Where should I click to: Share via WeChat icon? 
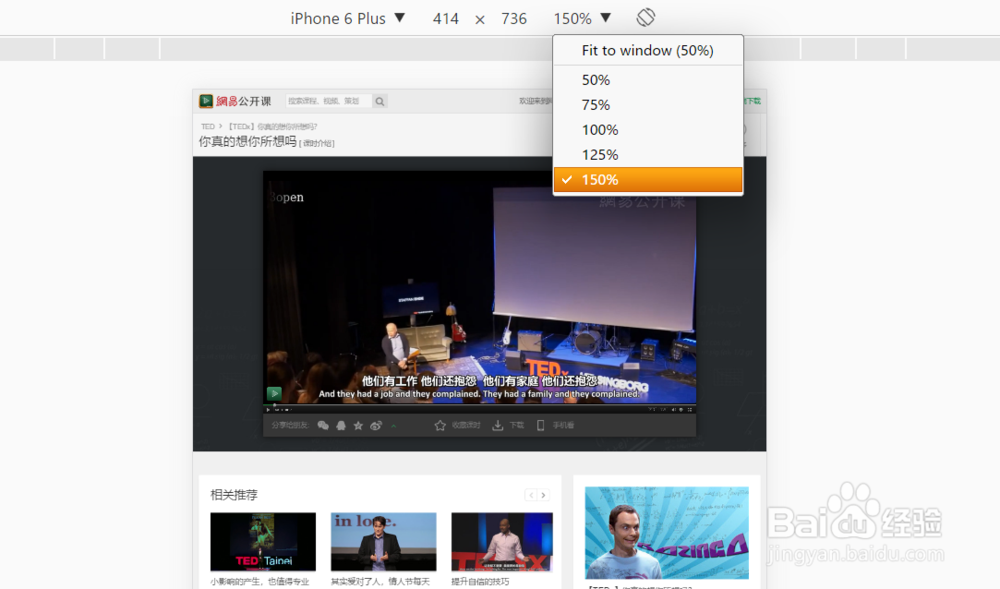click(x=323, y=425)
